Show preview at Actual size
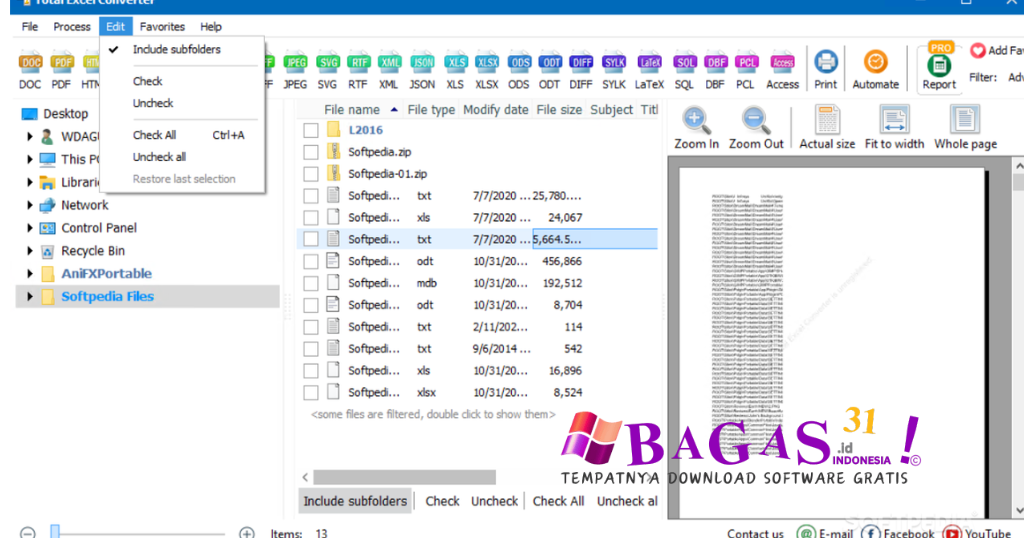 (827, 128)
